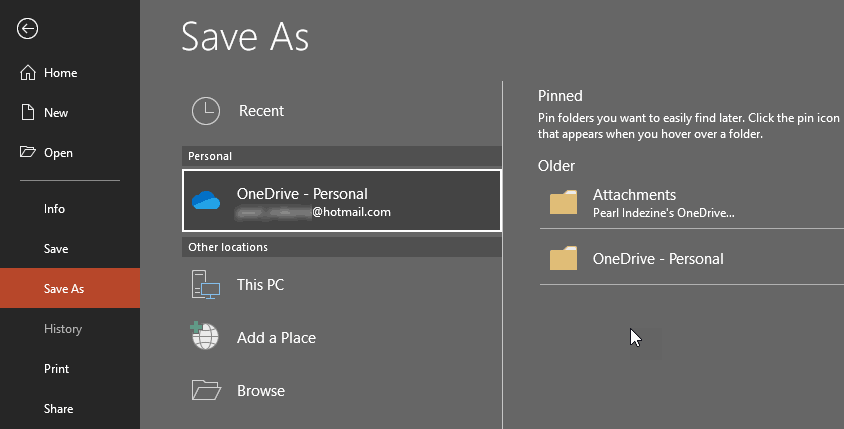Click the Personal section header
Viewport: 844px width, 429px height.
pos(342,156)
